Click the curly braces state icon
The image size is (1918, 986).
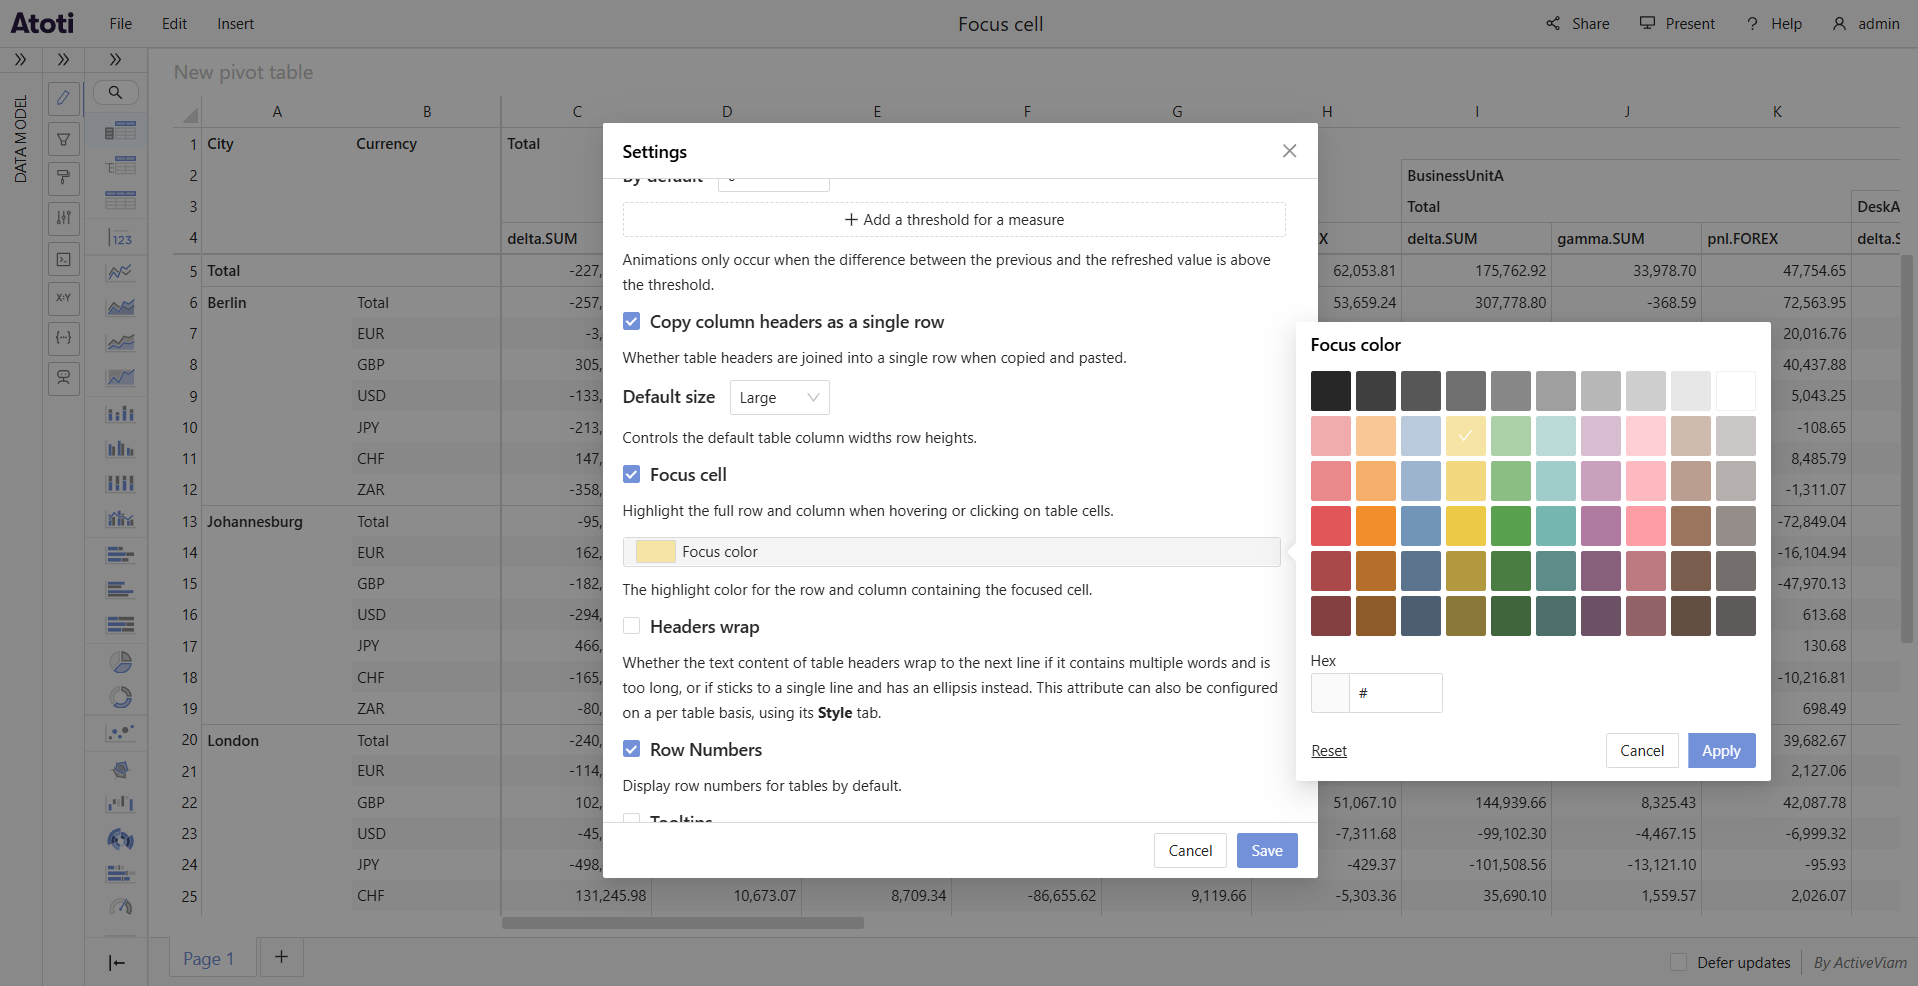[63, 338]
